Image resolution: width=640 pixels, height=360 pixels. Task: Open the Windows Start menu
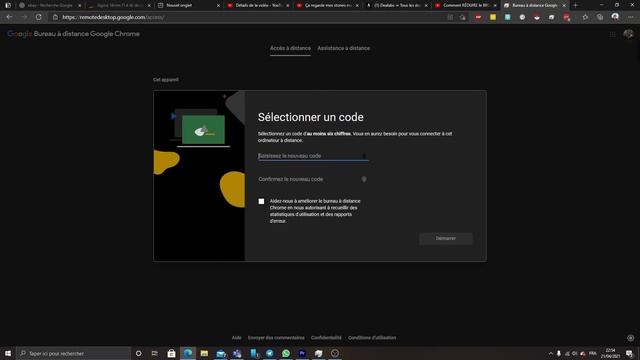click(8, 353)
